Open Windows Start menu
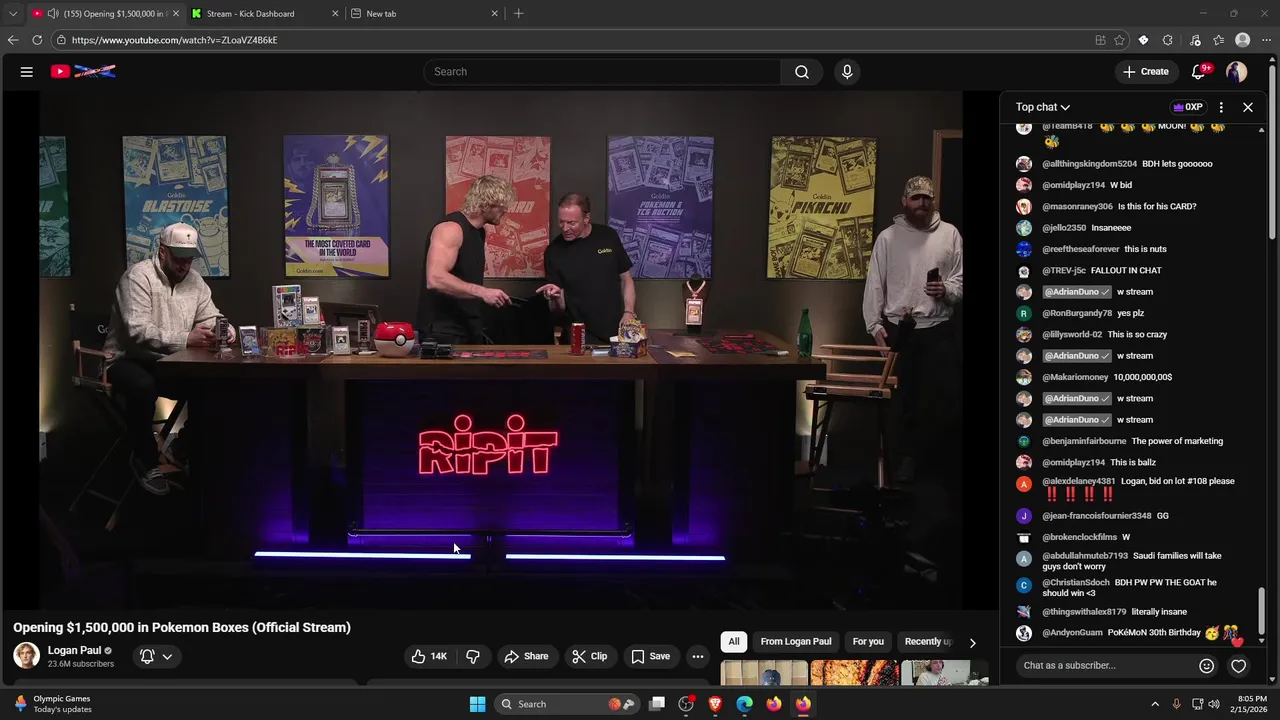This screenshot has height=720, width=1280. (477, 704)
